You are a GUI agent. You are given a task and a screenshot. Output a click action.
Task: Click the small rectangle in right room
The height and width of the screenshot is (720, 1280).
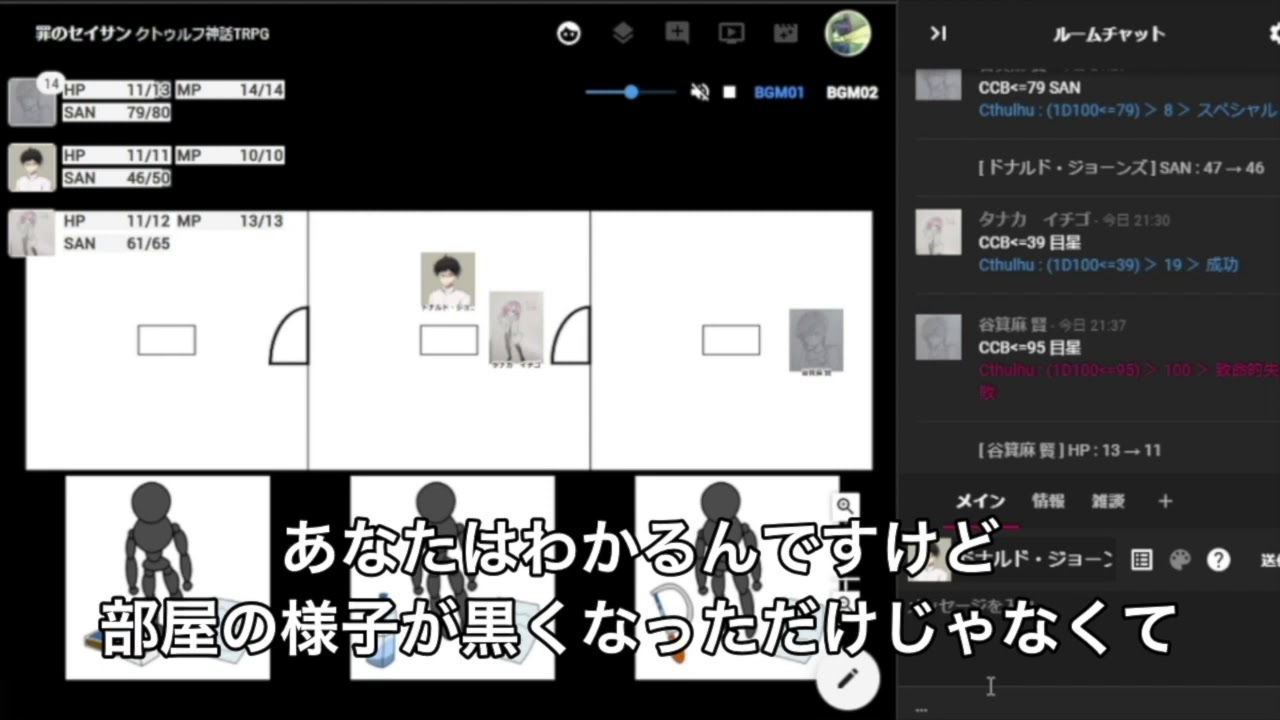click(x=731, y=340)
